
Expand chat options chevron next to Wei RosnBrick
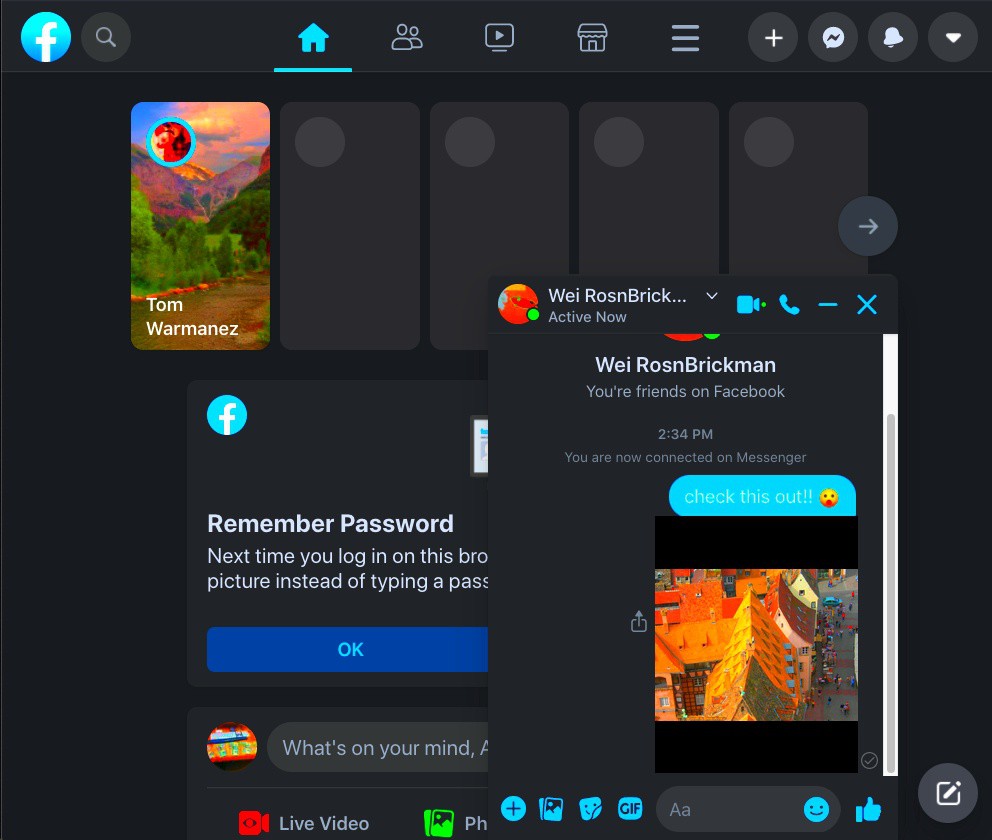point(712,295)
